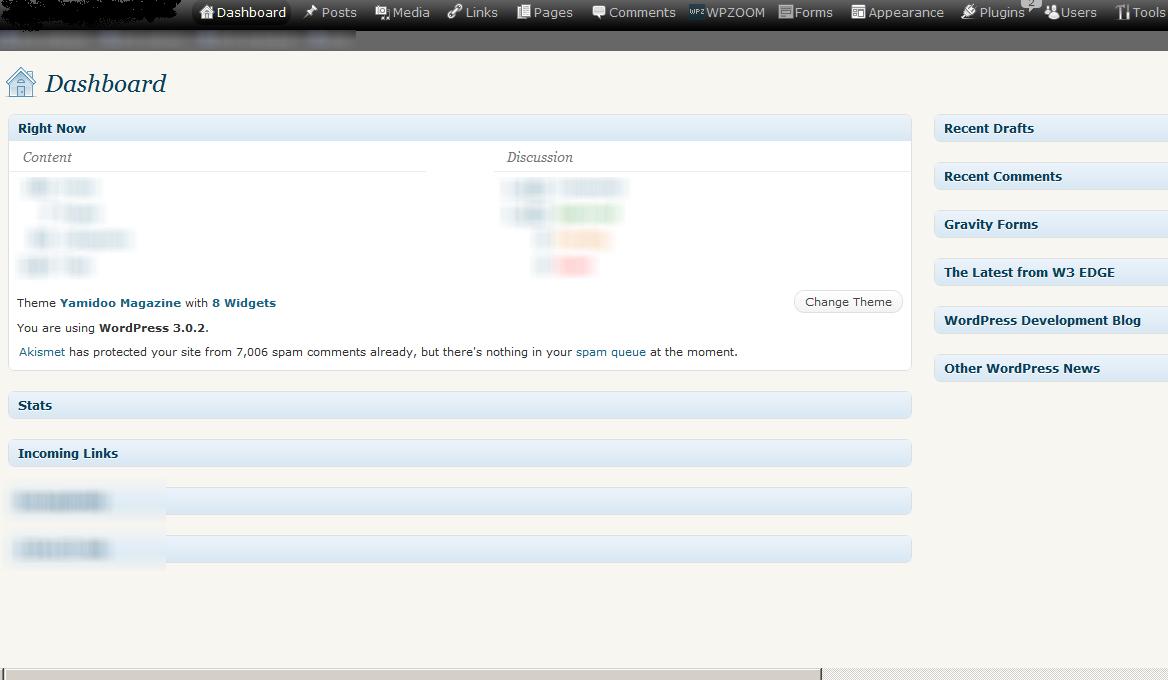This screenshot has height=680, width=1168.
Task: Follow the 8 Widgets link
Action: [x=243, y=303]
